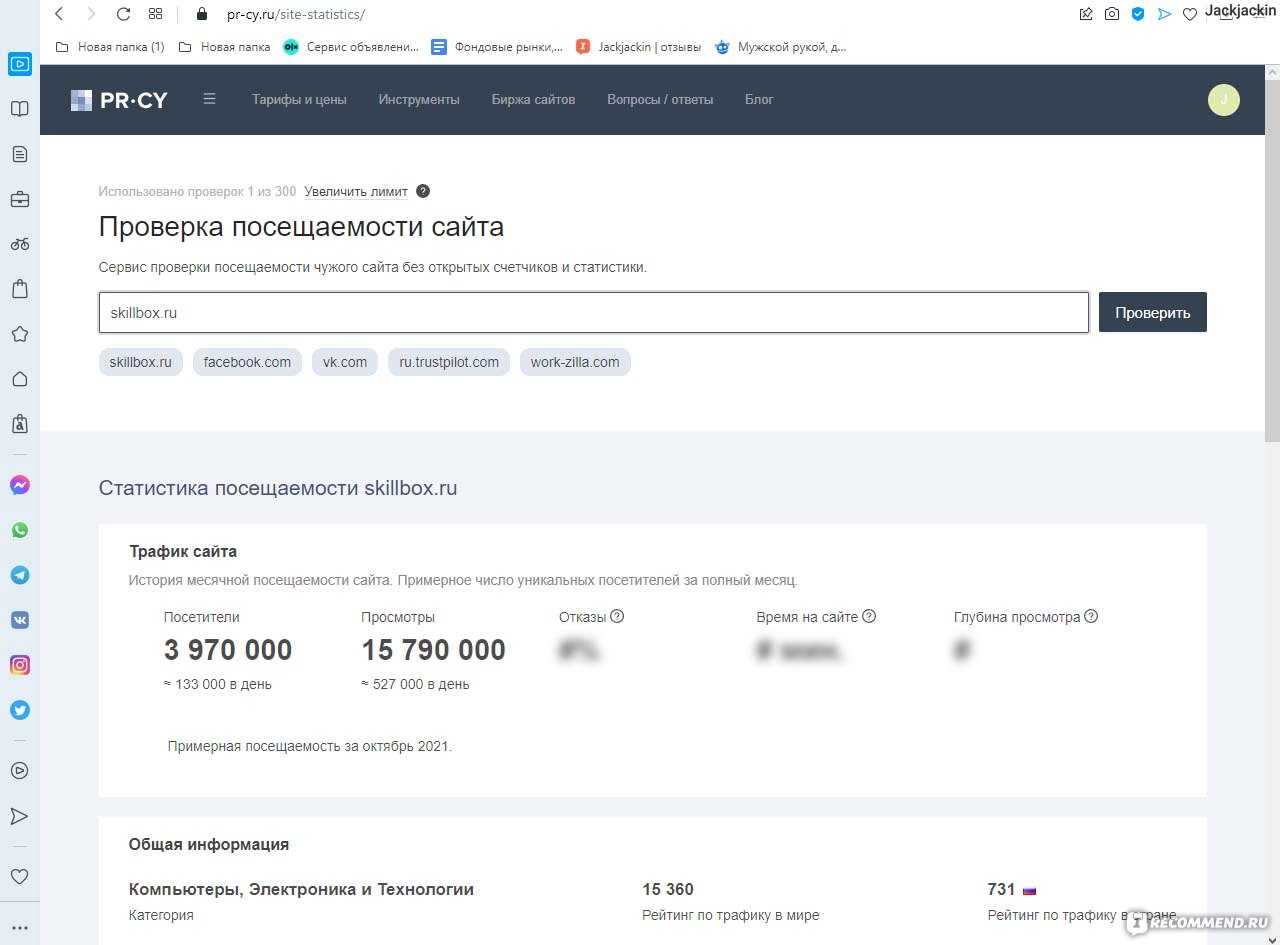The height and width of the screenshot is (945, 1280).
Task: Click the heart icon at sidebar bottom
Action: (x=20, y=876)
